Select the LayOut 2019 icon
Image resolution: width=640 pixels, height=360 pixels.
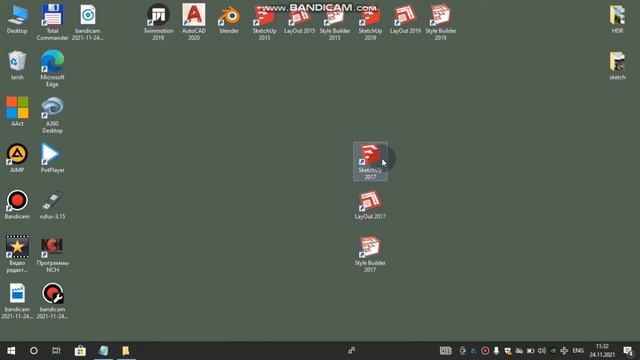pyautogui.click(x=405, y=20)
